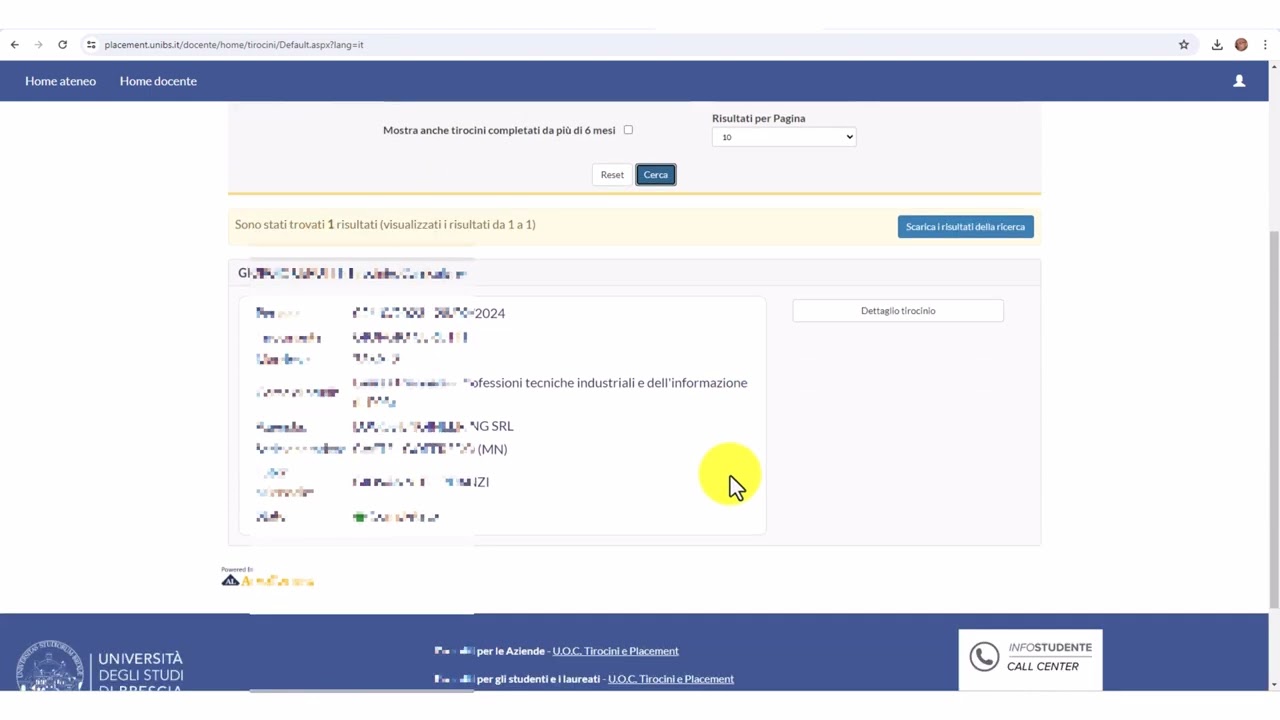
Task: Click the Università degli Studi di Brescia logo
Action: click(x=100, y=665)
